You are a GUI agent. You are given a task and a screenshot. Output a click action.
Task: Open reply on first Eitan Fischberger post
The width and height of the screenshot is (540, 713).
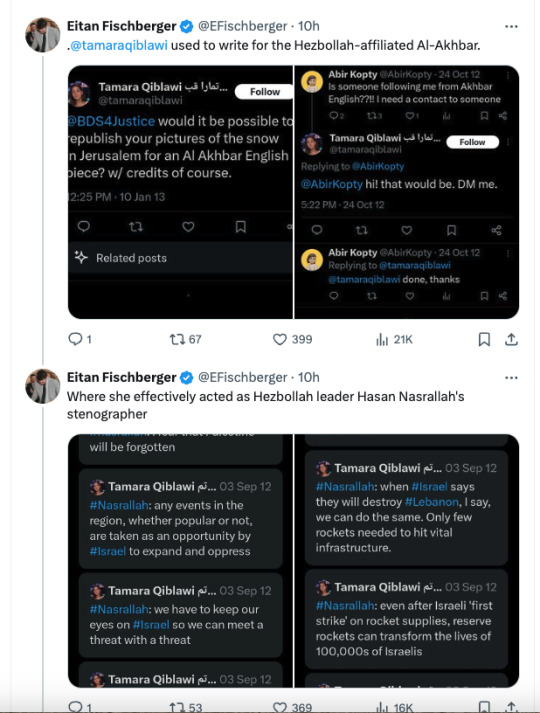[80, 339]
